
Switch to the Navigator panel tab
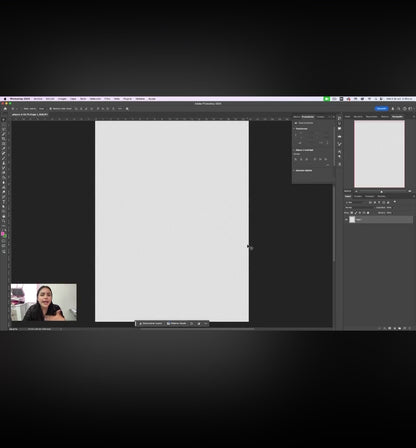tap(397, 117)
